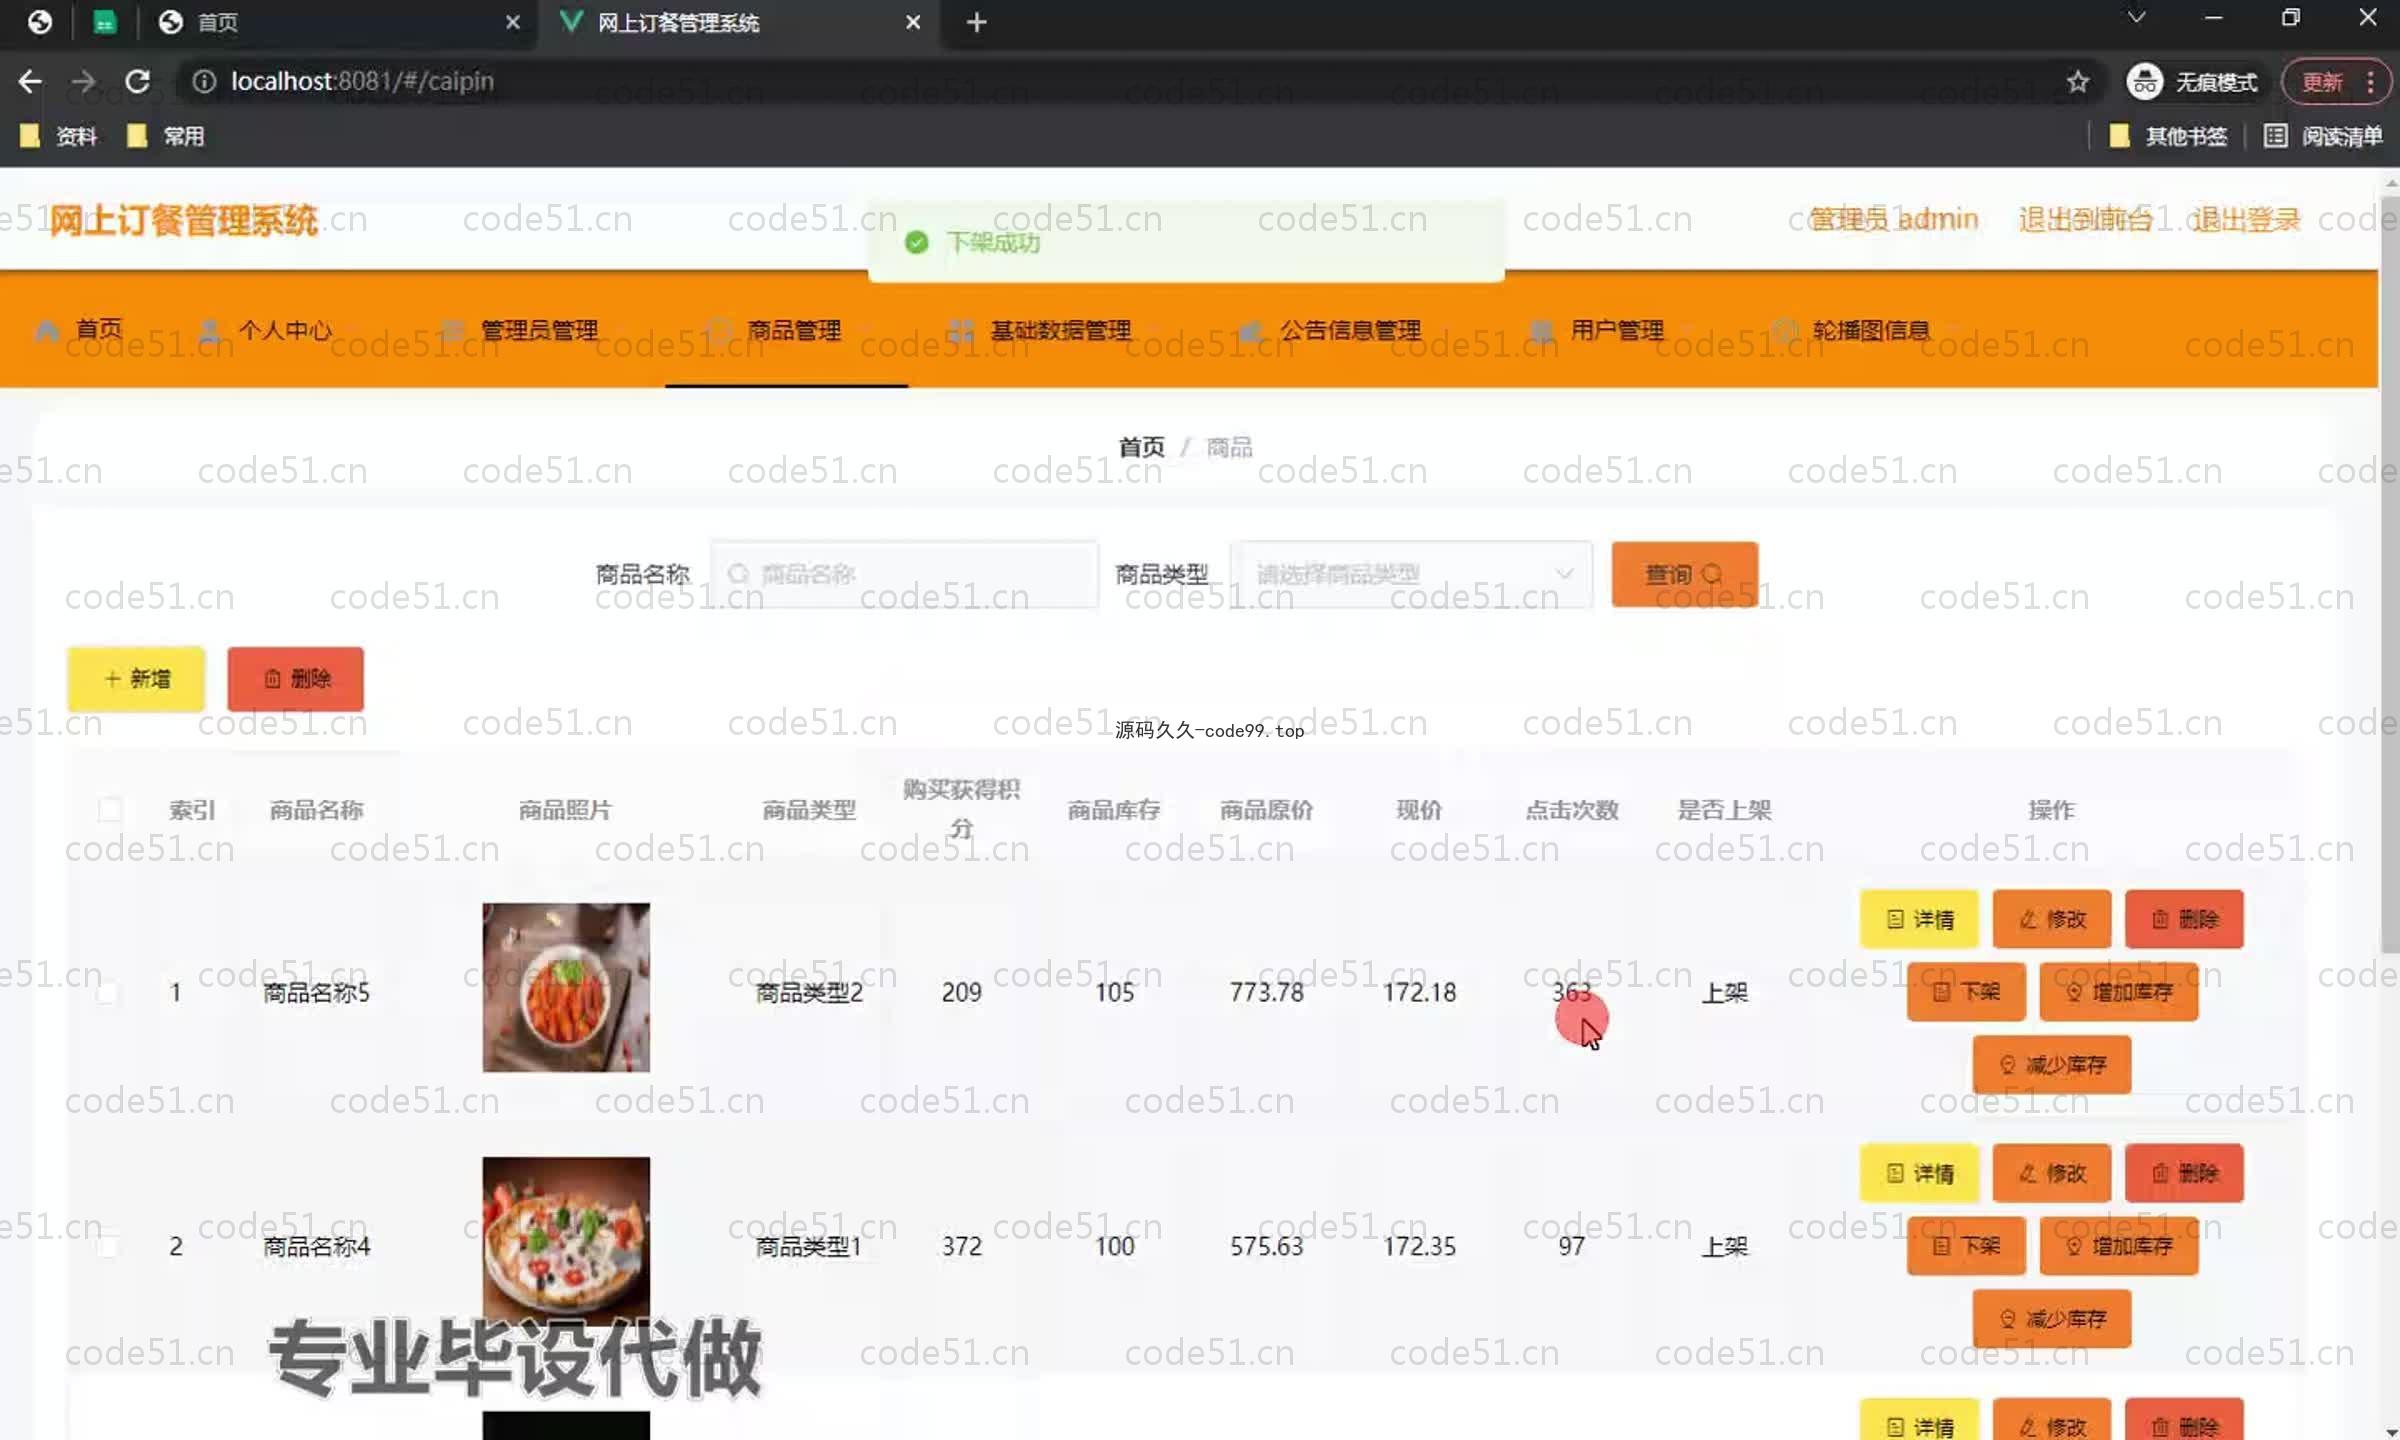Check the row checkbox for 商品名称5
Image resolution: width=2400 pixels, height=1440 pixels.
click(106, 992)
